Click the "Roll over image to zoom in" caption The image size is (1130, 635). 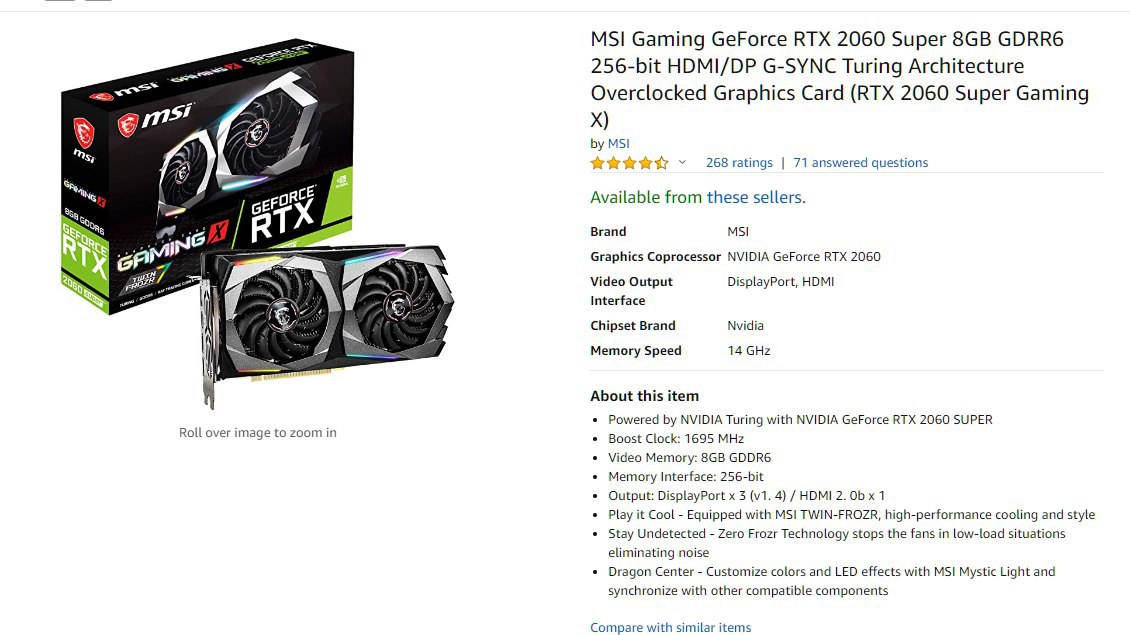[258, 432]
